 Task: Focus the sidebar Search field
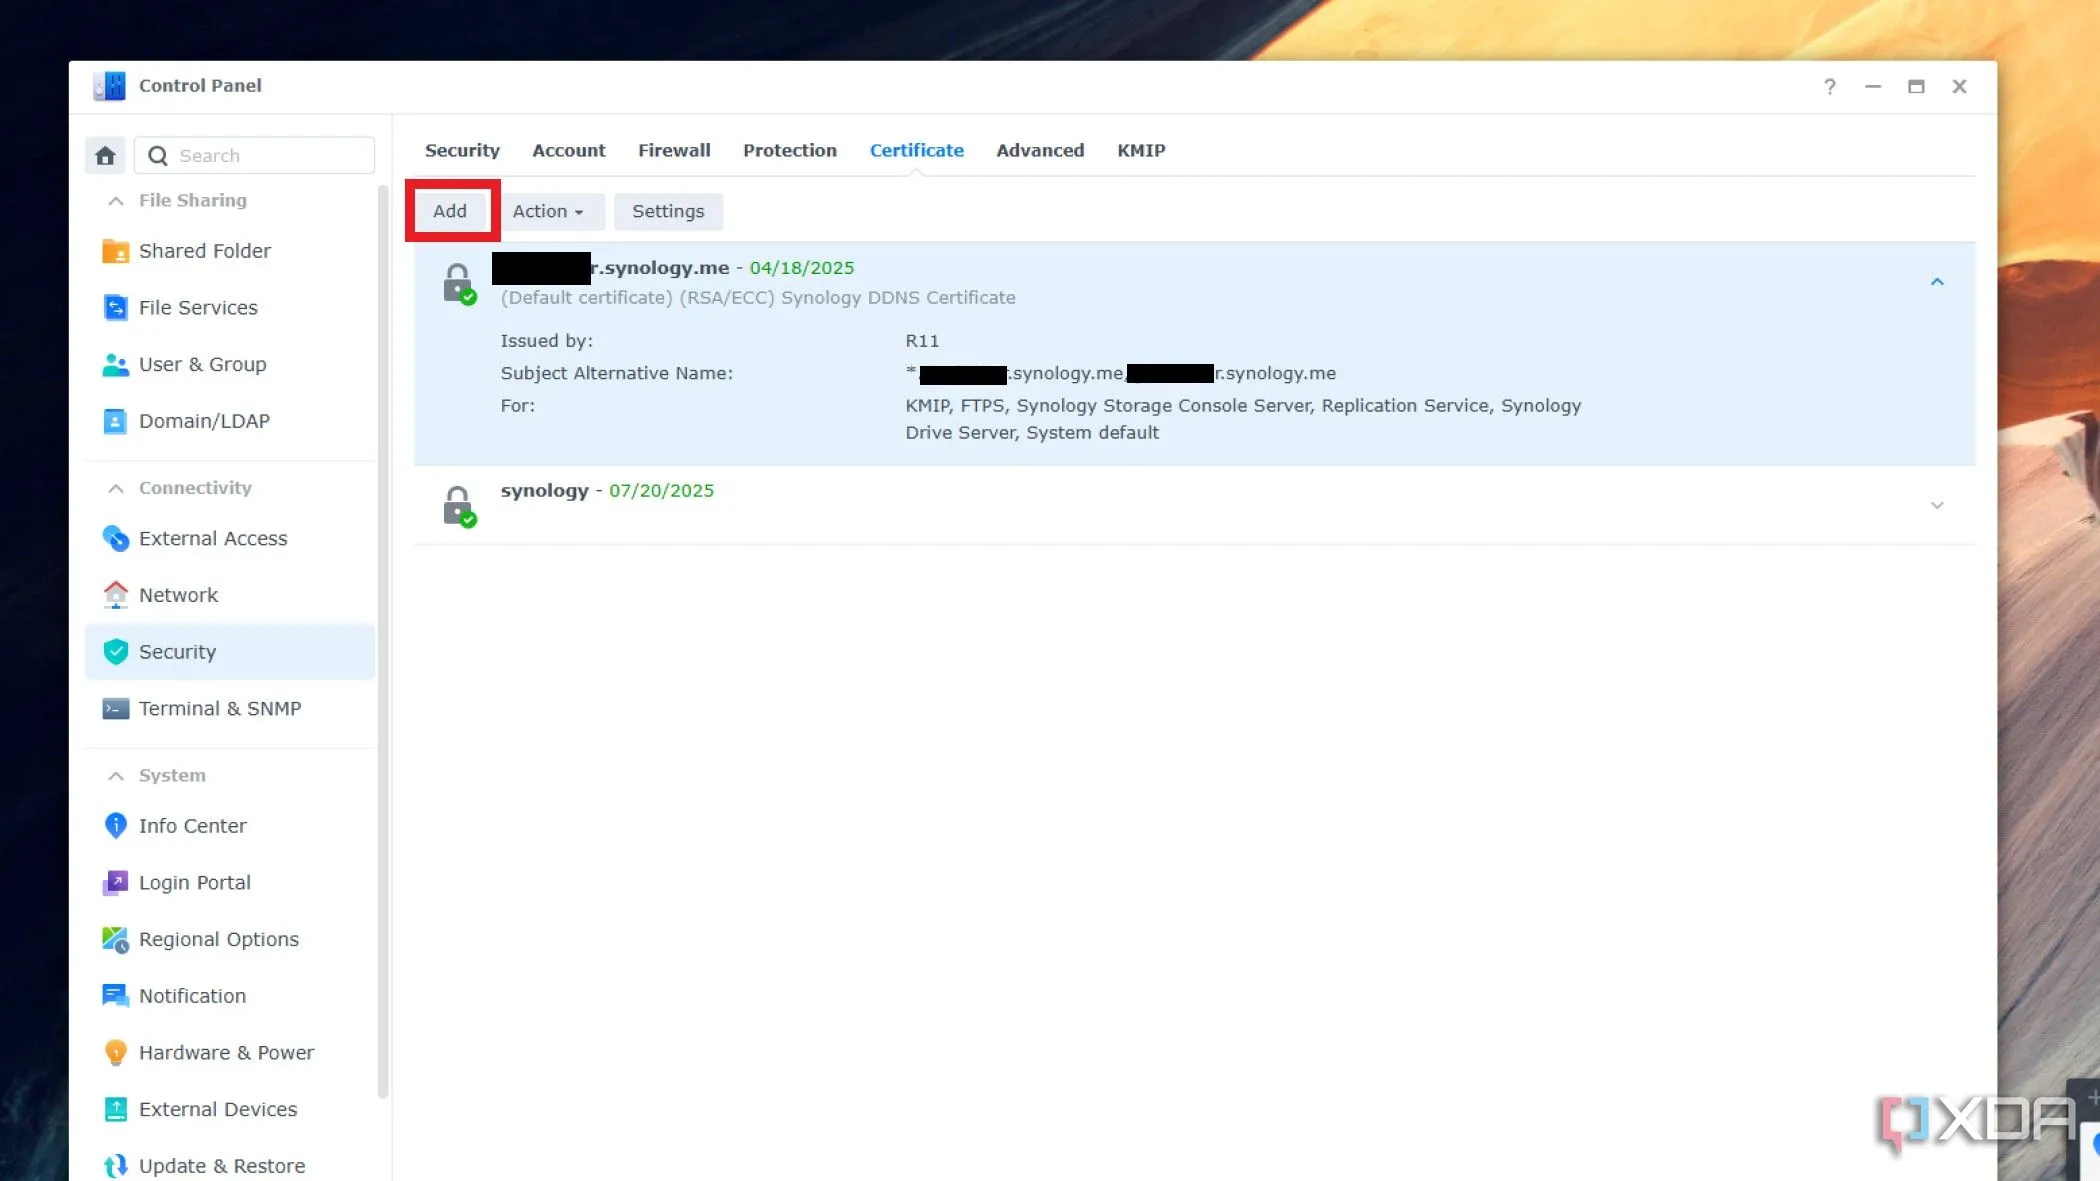pos(254,155)
